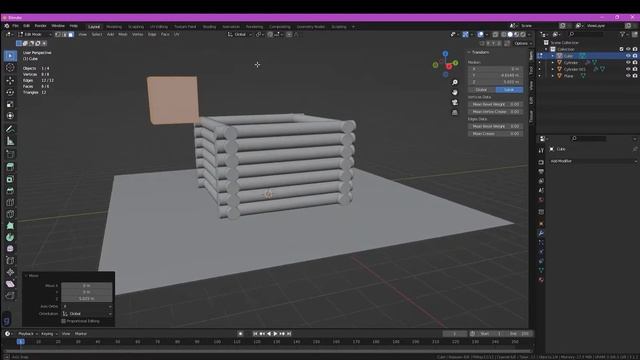Adjust Mean Bevel Weight vertex slider
The image size is (640, 360).
(x=496, y=104)
